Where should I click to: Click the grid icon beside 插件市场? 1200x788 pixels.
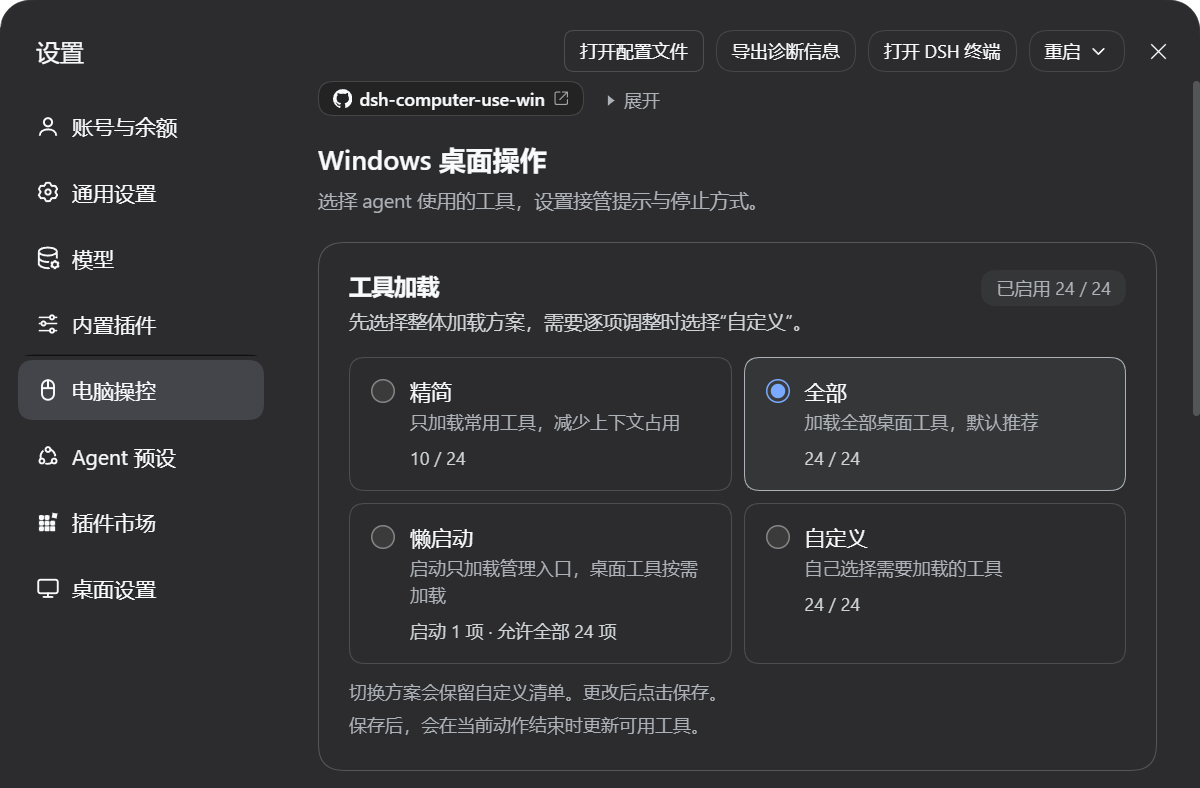pyautogui.click(x=48, y=523)
